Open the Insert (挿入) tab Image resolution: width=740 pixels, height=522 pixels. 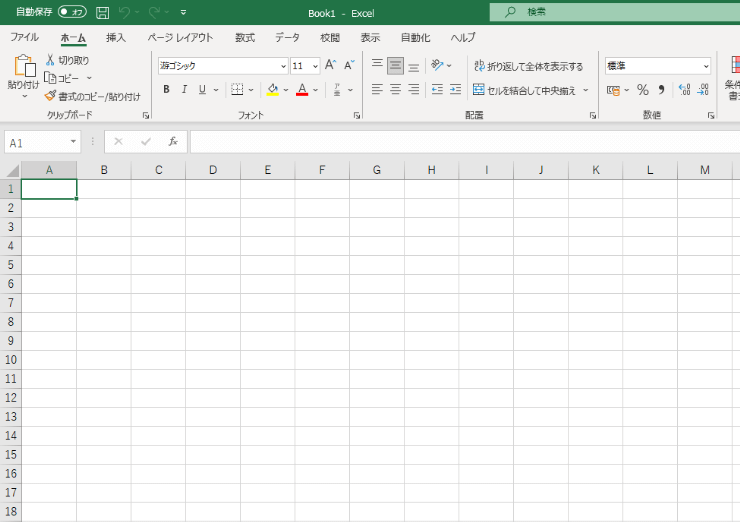click(x=116, y=37)
